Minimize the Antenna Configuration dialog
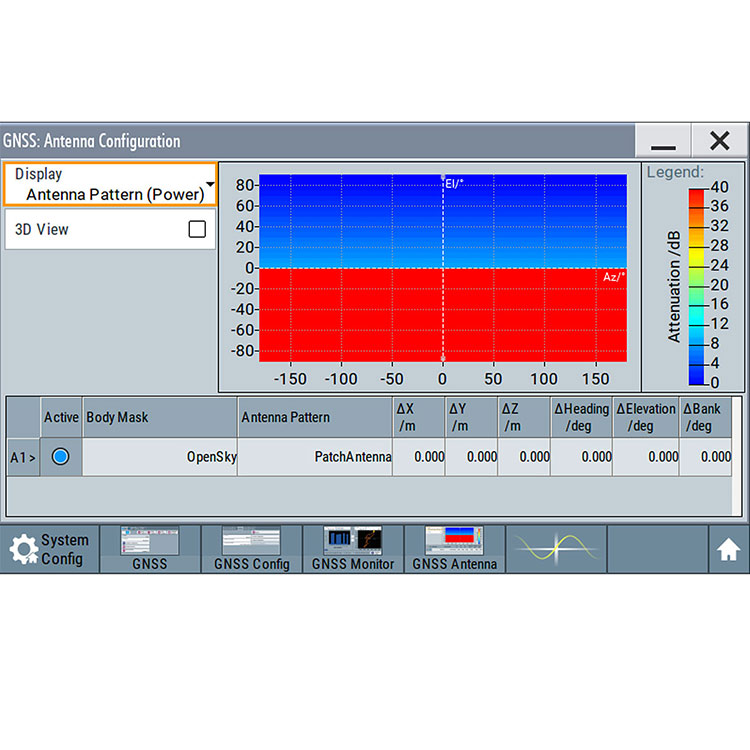The height and width of the screenshot is (750, 750). pos(662,142)
